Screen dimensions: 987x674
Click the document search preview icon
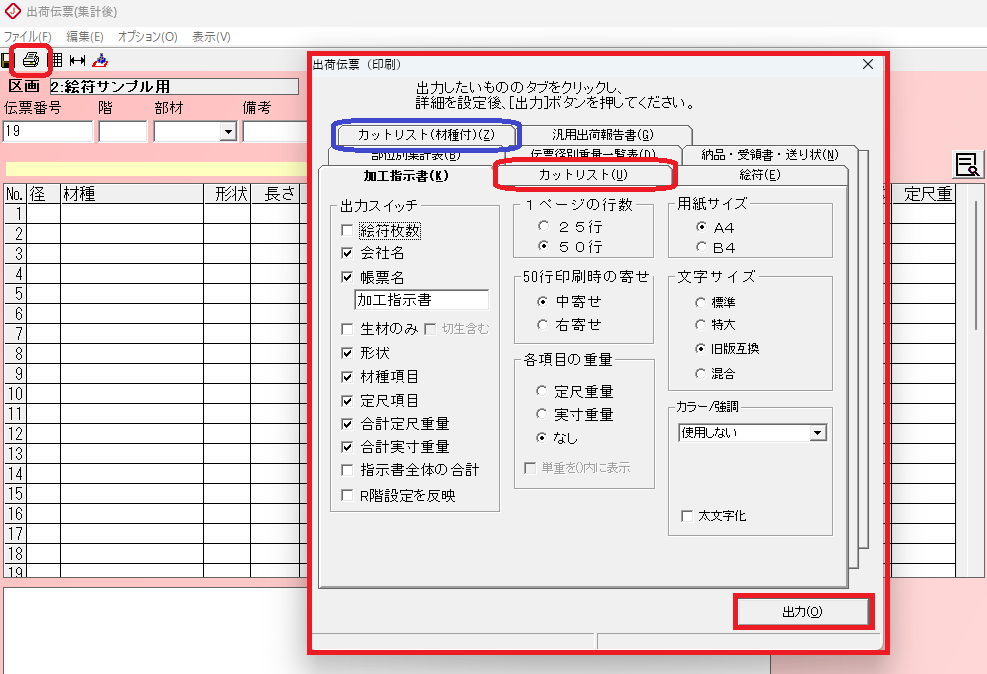click(x=966, y=164)
